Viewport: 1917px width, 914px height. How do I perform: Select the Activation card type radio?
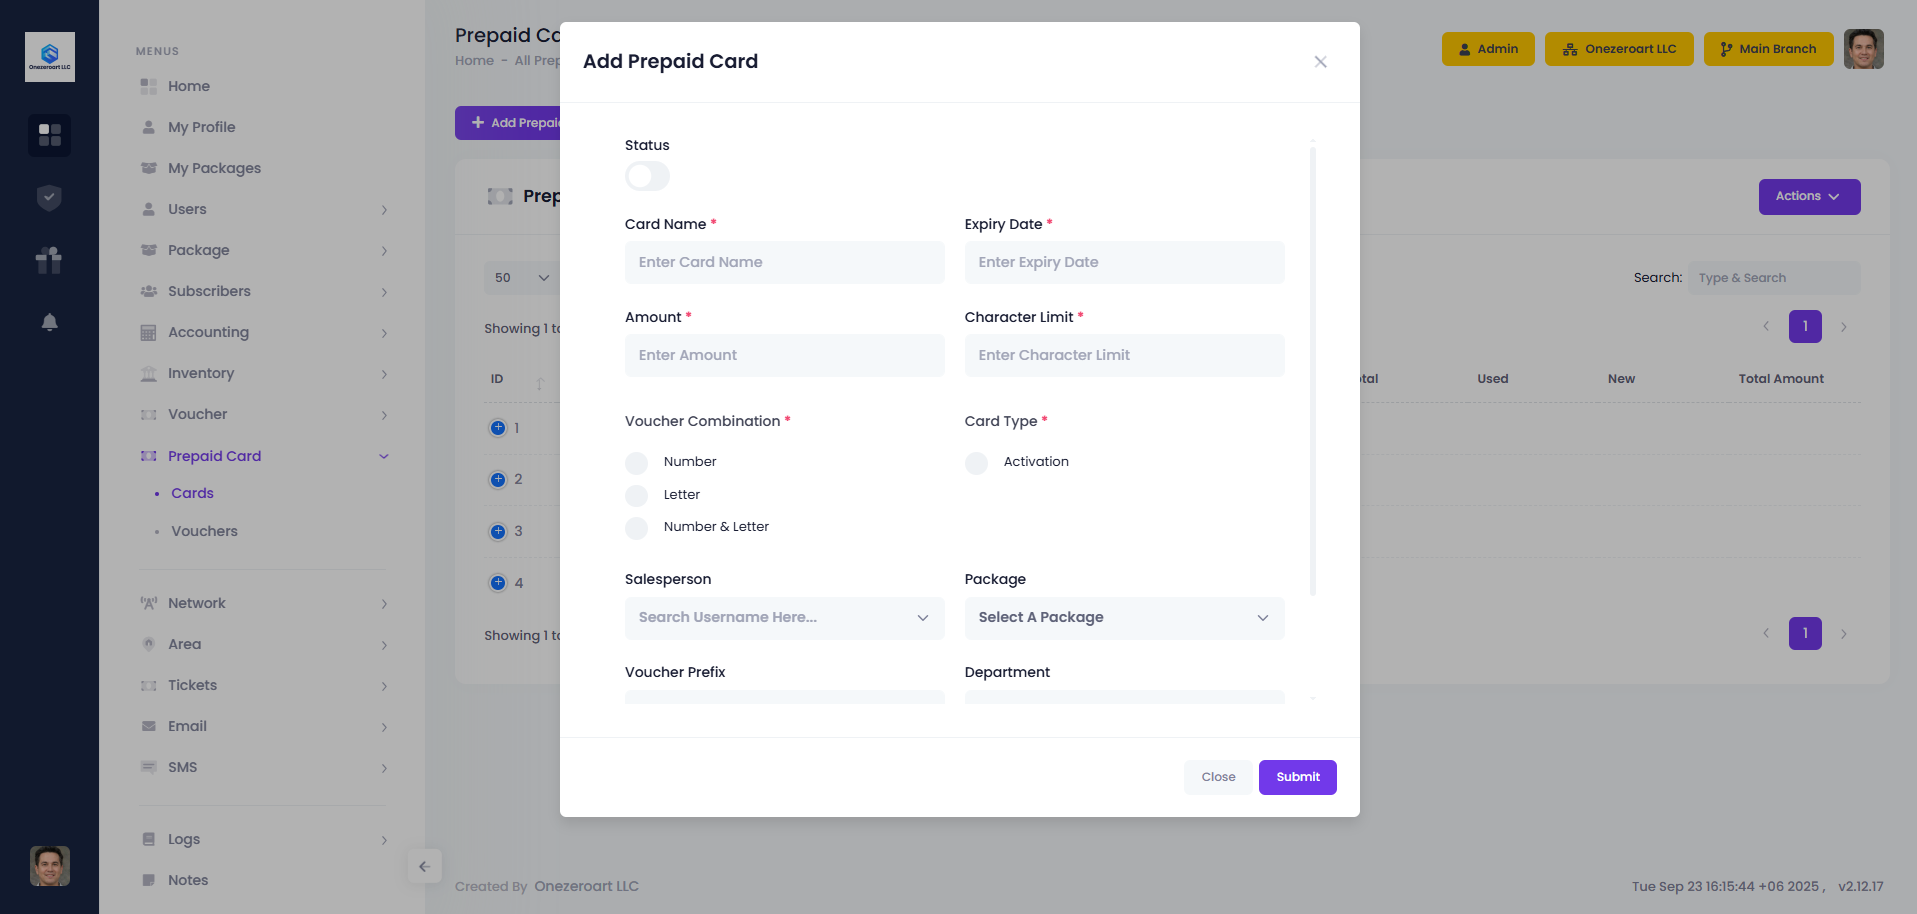click(977, 463)
